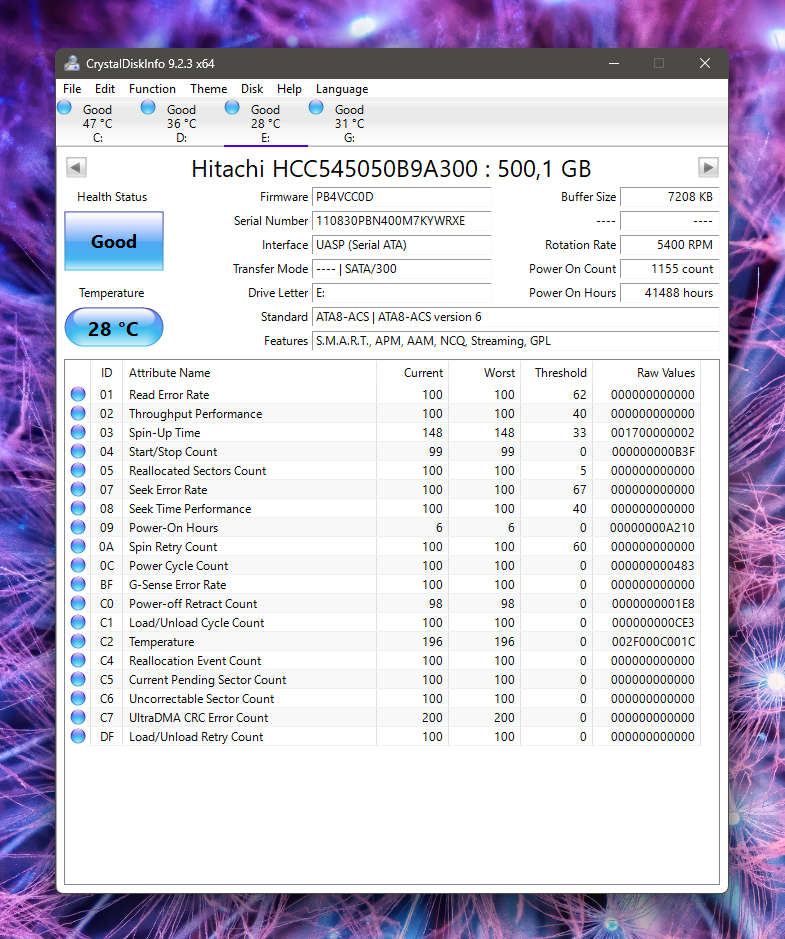Select the UltraDMA CRC Error Count text
This screenshot has width=785, height=939.
(x=199, y=717)
